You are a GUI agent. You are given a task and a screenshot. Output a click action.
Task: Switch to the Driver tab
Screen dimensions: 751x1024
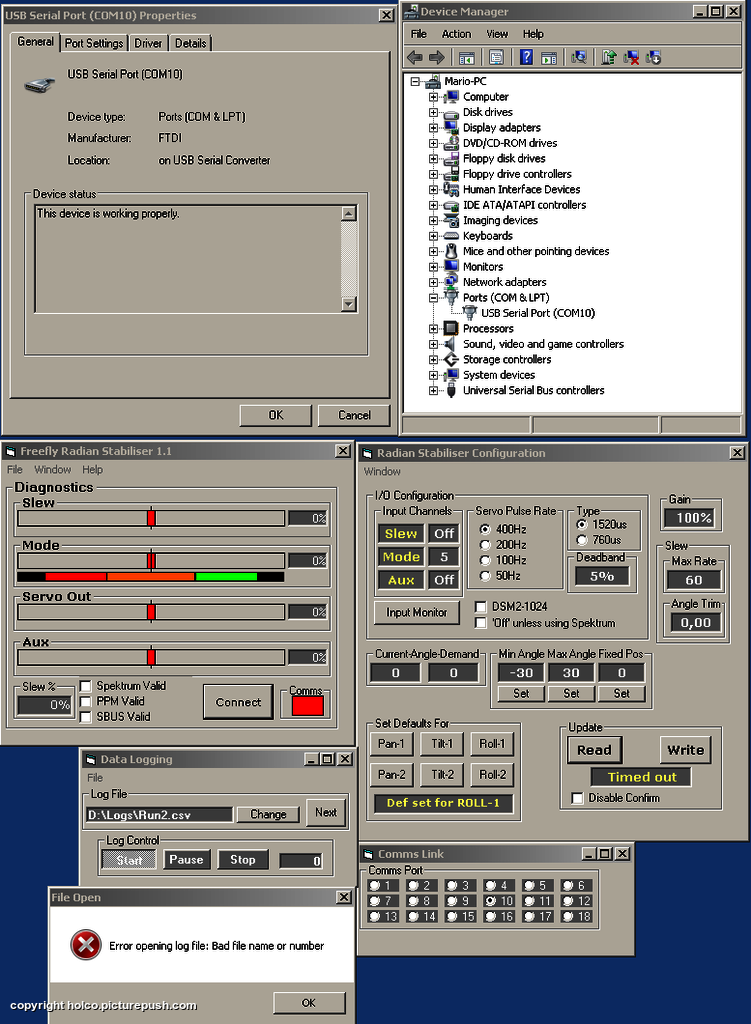click(148, 43)
